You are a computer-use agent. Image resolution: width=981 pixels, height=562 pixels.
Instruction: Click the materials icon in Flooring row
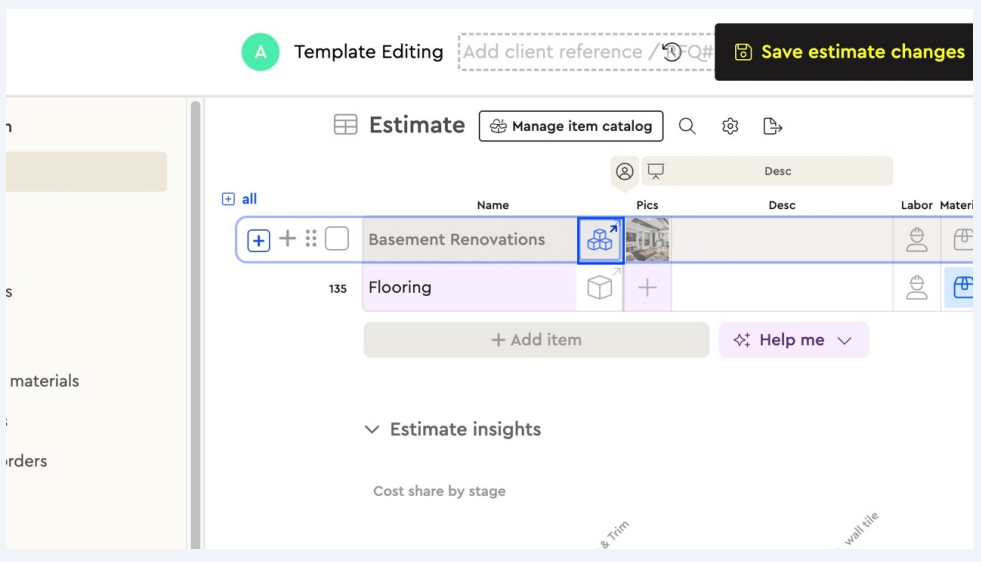coord(962,288)
